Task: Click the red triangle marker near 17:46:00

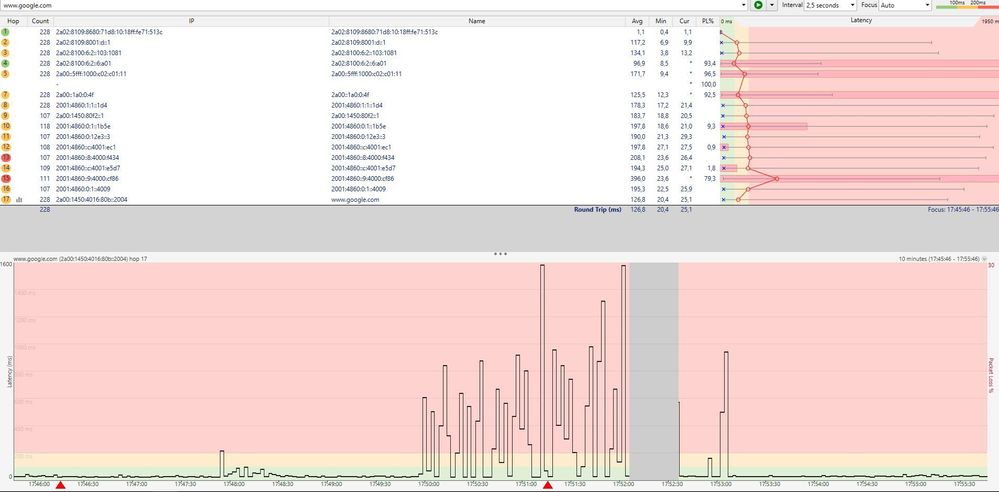Action: pyautogui.click(x=60, y=486)
